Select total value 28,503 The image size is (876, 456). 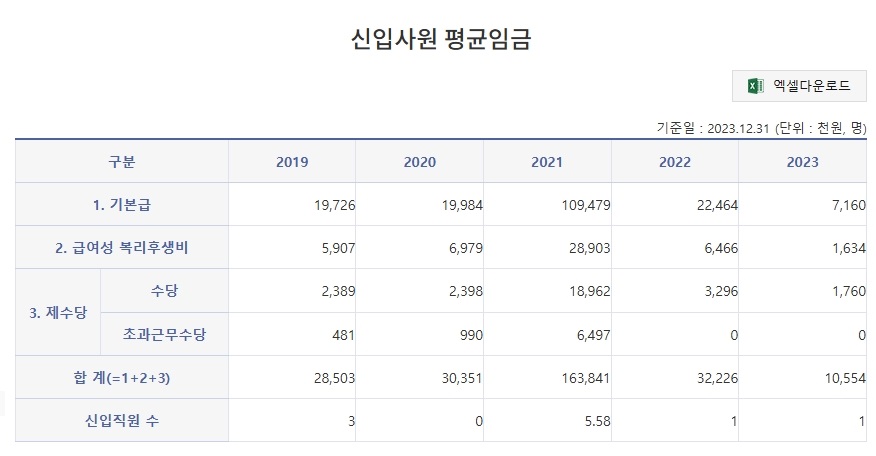(334, 378)
